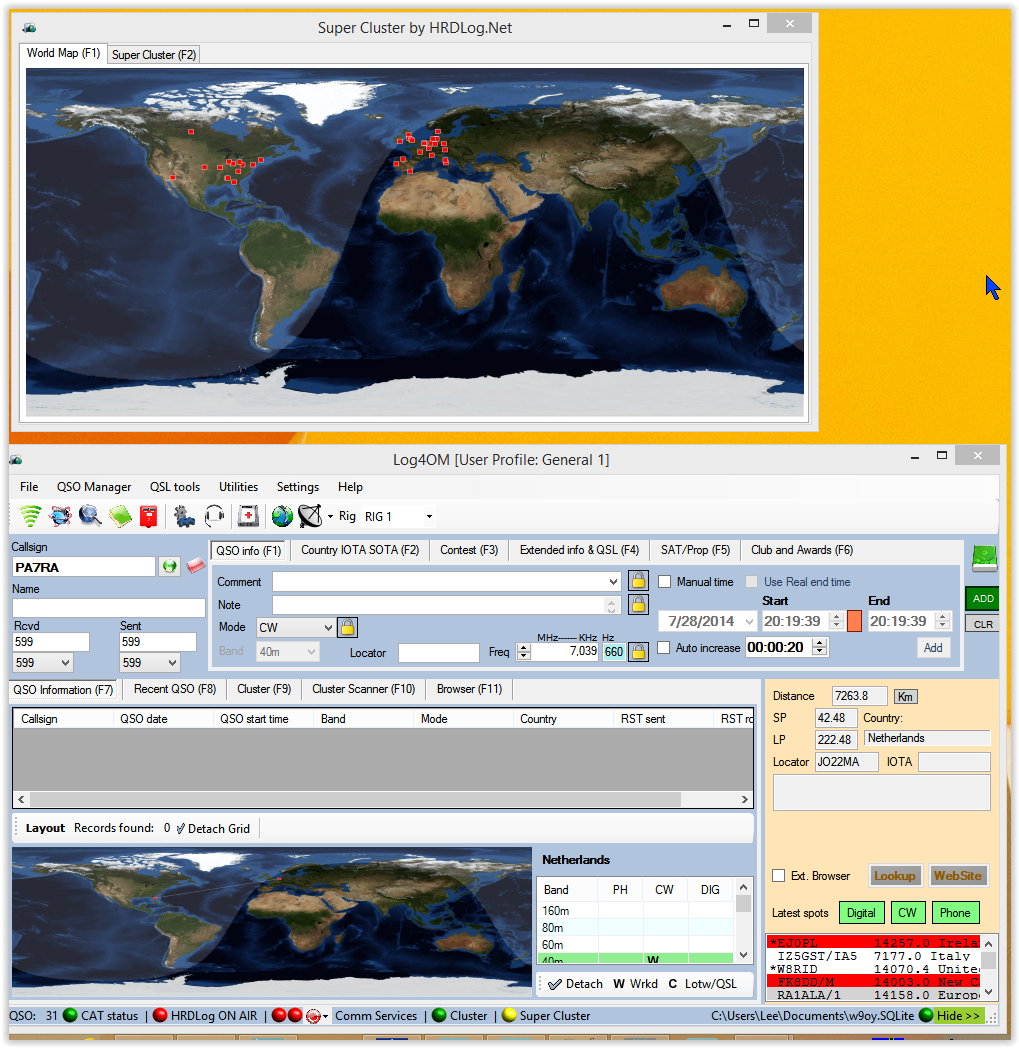Image resolution: width=1019 pixels, height=1048 pixels.
Task: Click the satellite dish toolbar icon
Action: pos(310,516)
